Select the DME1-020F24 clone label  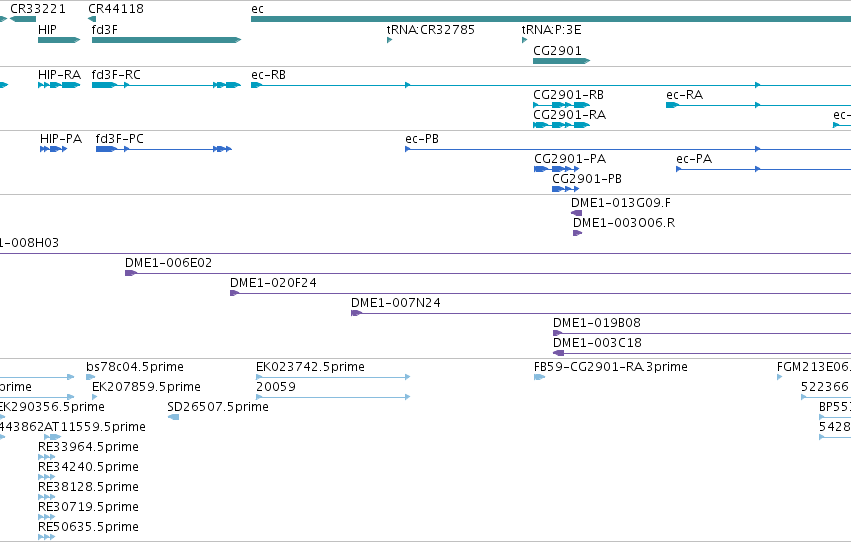click(273, 283)
